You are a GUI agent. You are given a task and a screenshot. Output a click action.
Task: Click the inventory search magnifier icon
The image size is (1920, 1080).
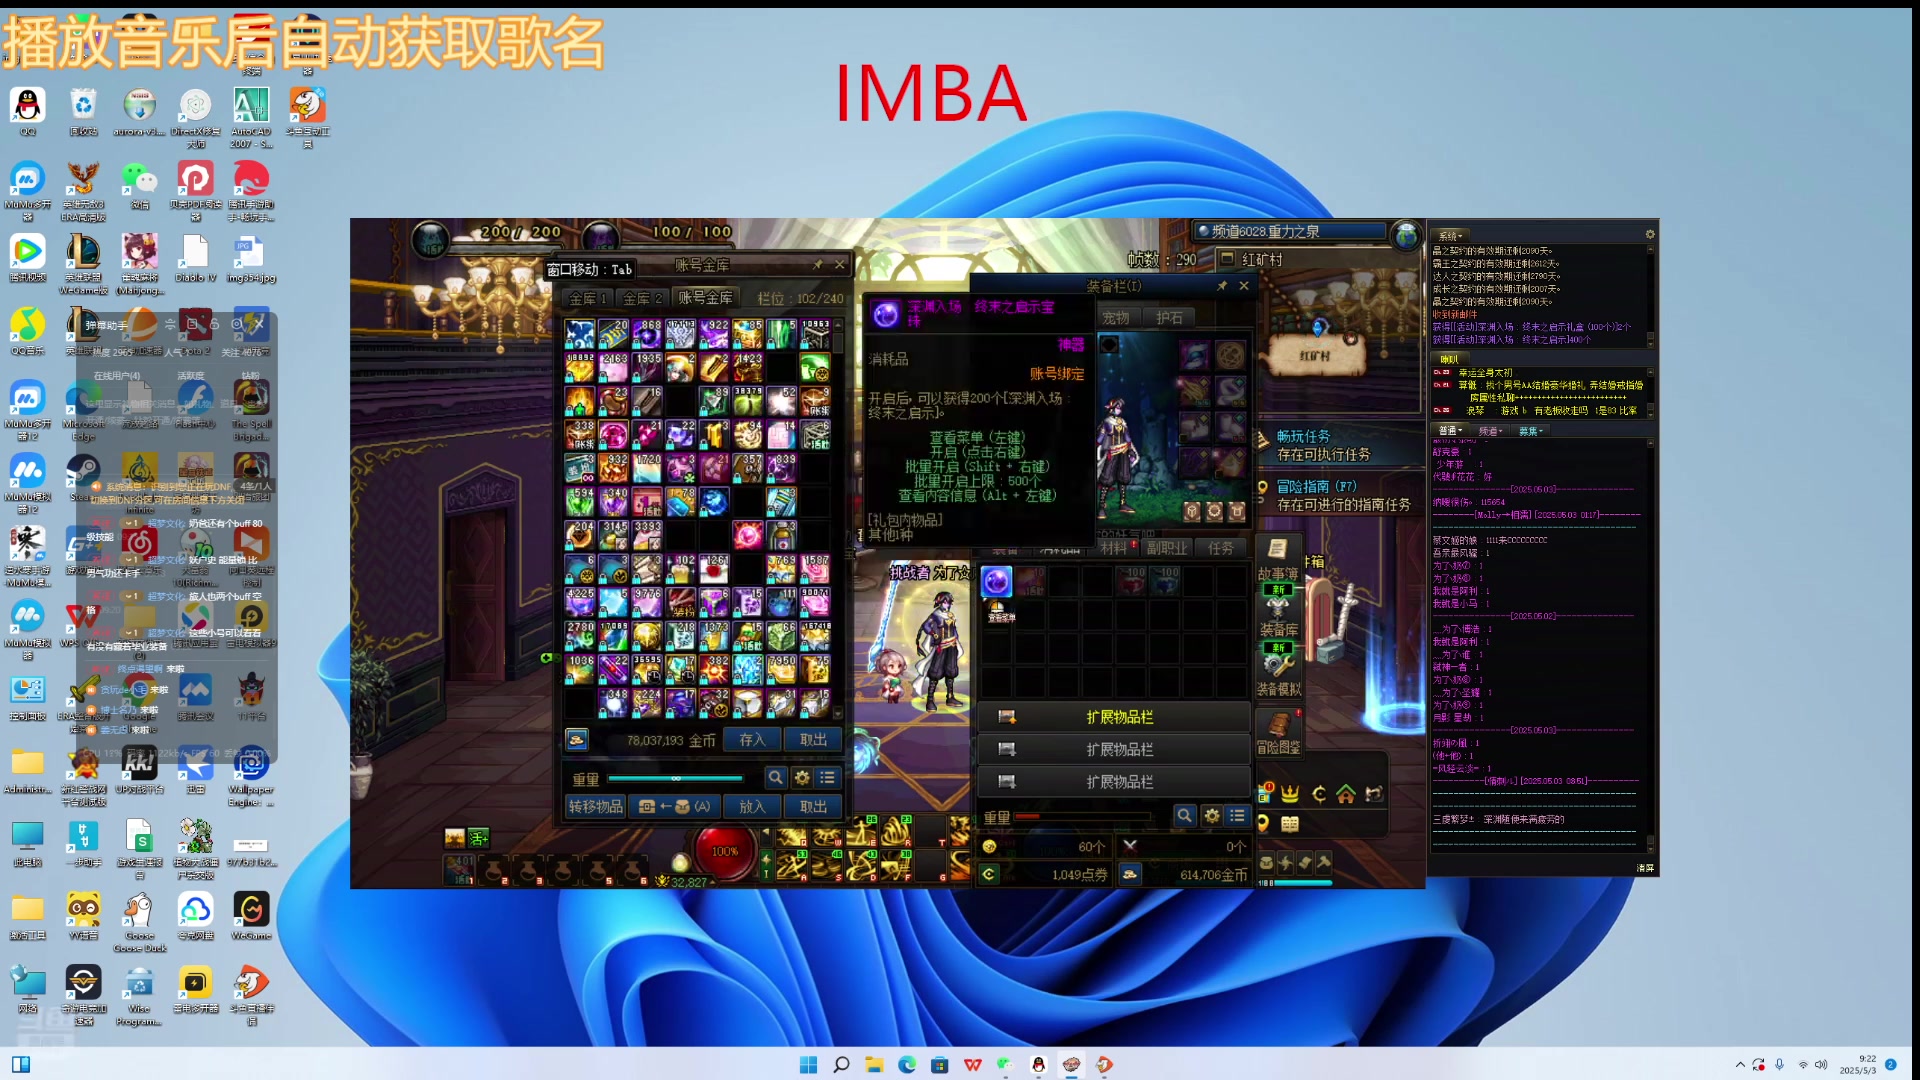[x=1184, y=816]
